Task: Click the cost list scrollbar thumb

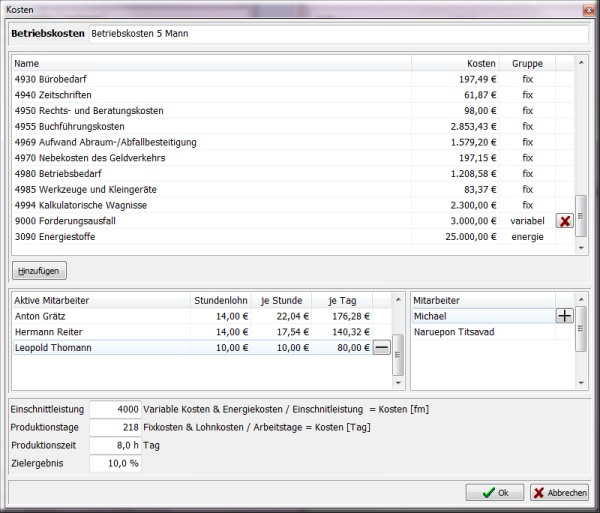Action: pos(581,216)
